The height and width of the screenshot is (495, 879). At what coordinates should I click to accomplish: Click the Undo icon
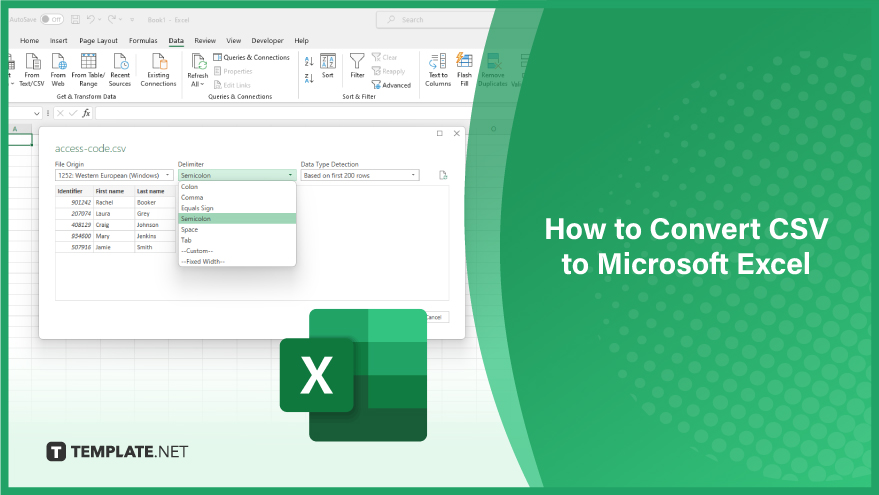tap(91, 20)
